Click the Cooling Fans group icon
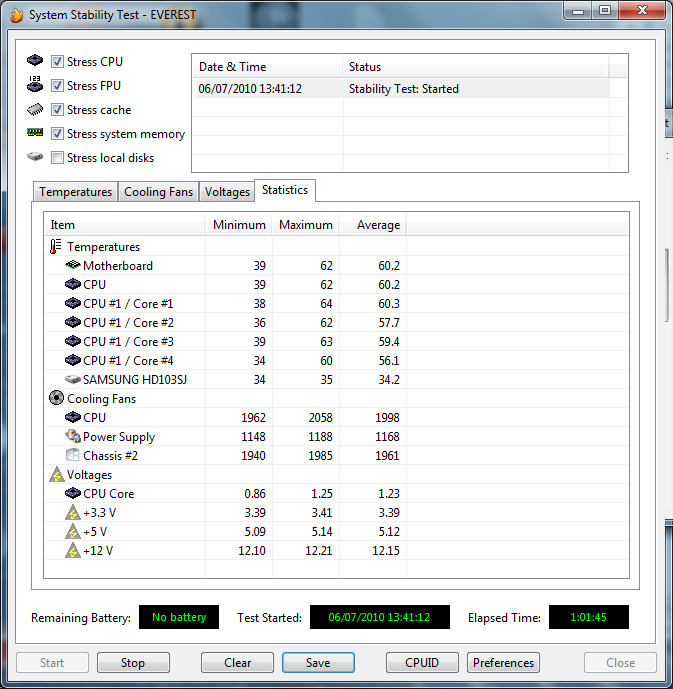This screenshot has width=673, height=689. pos(56,399)
